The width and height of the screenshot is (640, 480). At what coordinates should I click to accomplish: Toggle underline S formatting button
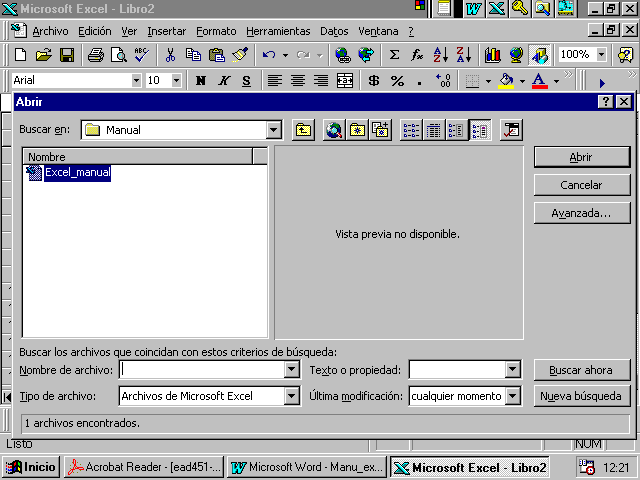tap(246, 80)
